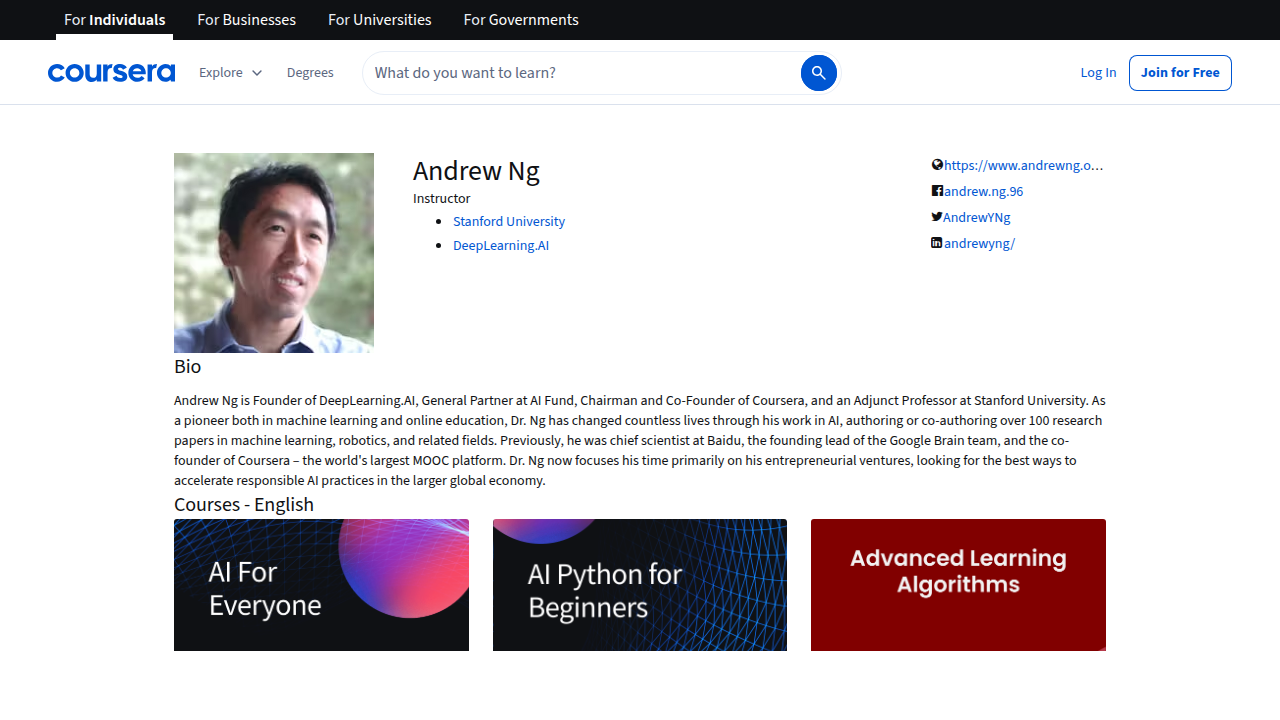Click the LinkedIn icon beside andrewyng/

(x=937, y=243)
